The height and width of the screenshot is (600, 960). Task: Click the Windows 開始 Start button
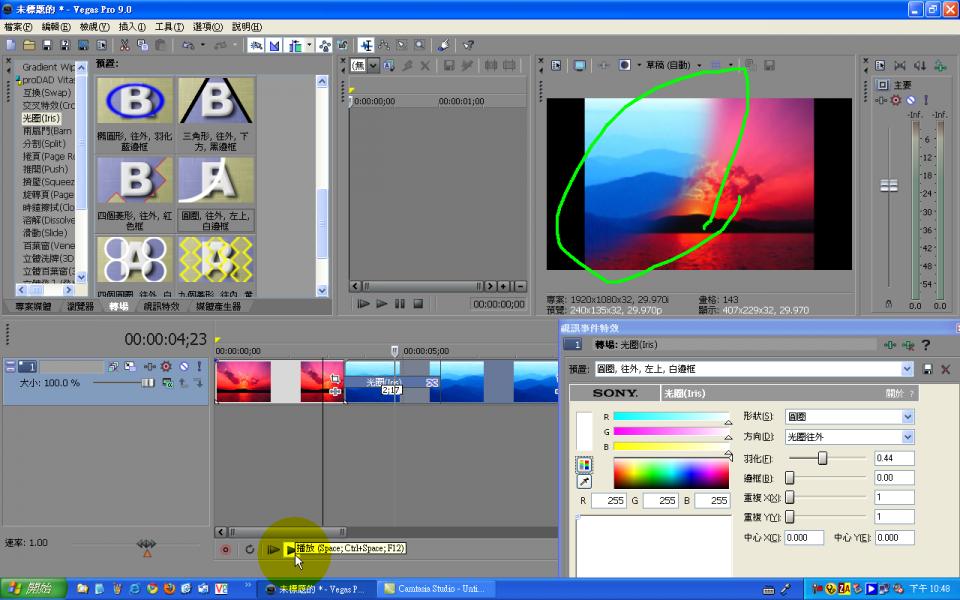click(33, 588)
